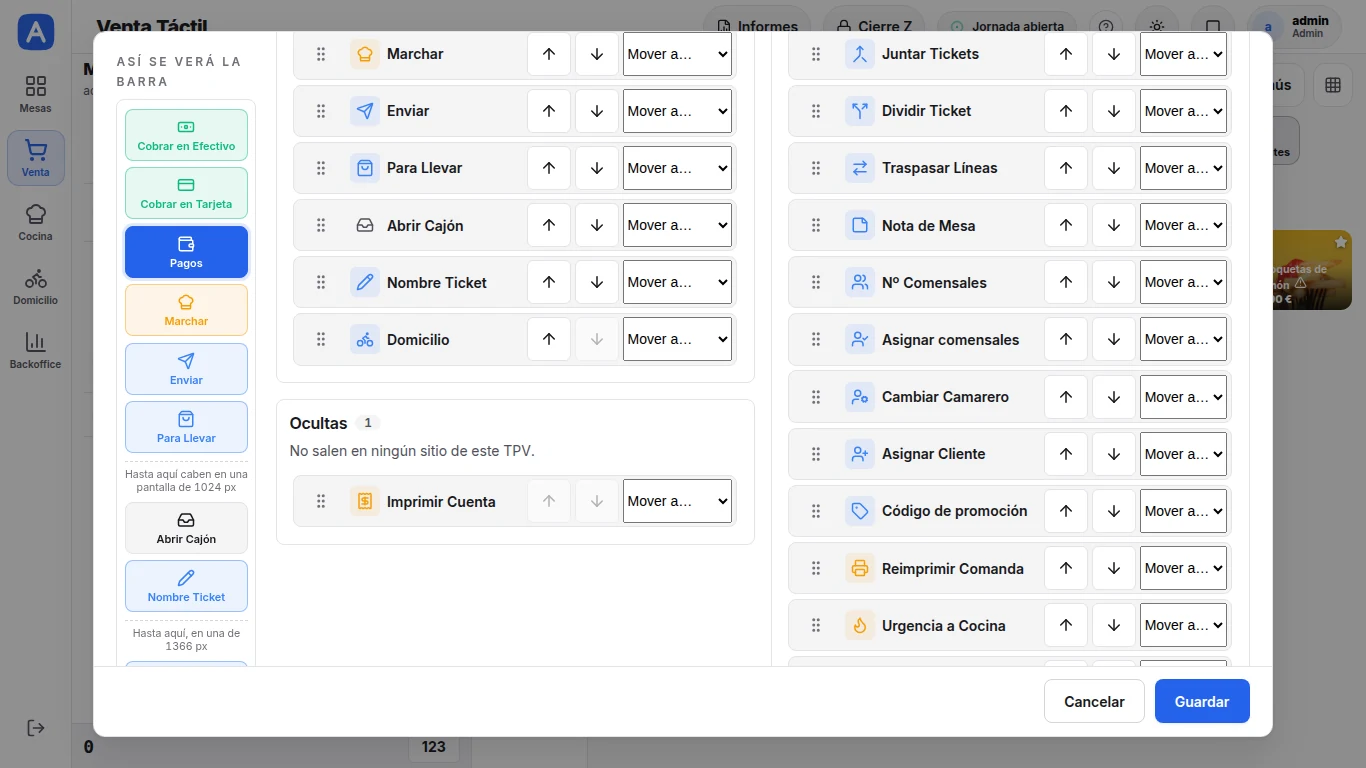Screen dimensions: 1366x768
Task: Open Mover a dropdown for Juntar Tickets
Action: point(1183,54)
